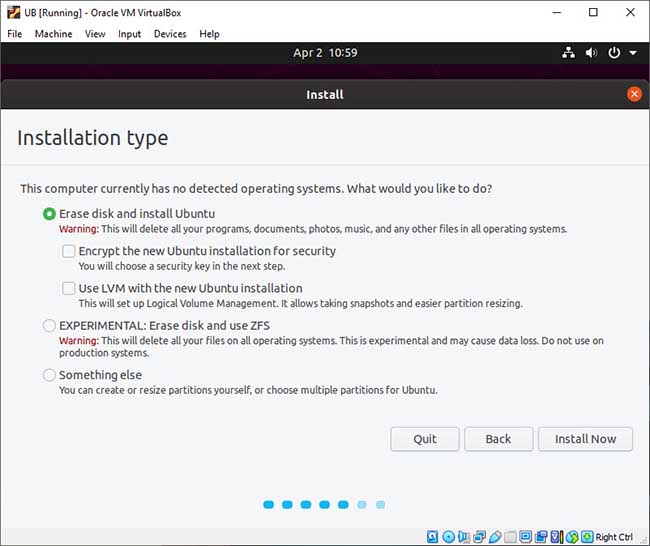Click the Installation type heading
Viewport: 650px width, 546px height.
tap(92, 138)
